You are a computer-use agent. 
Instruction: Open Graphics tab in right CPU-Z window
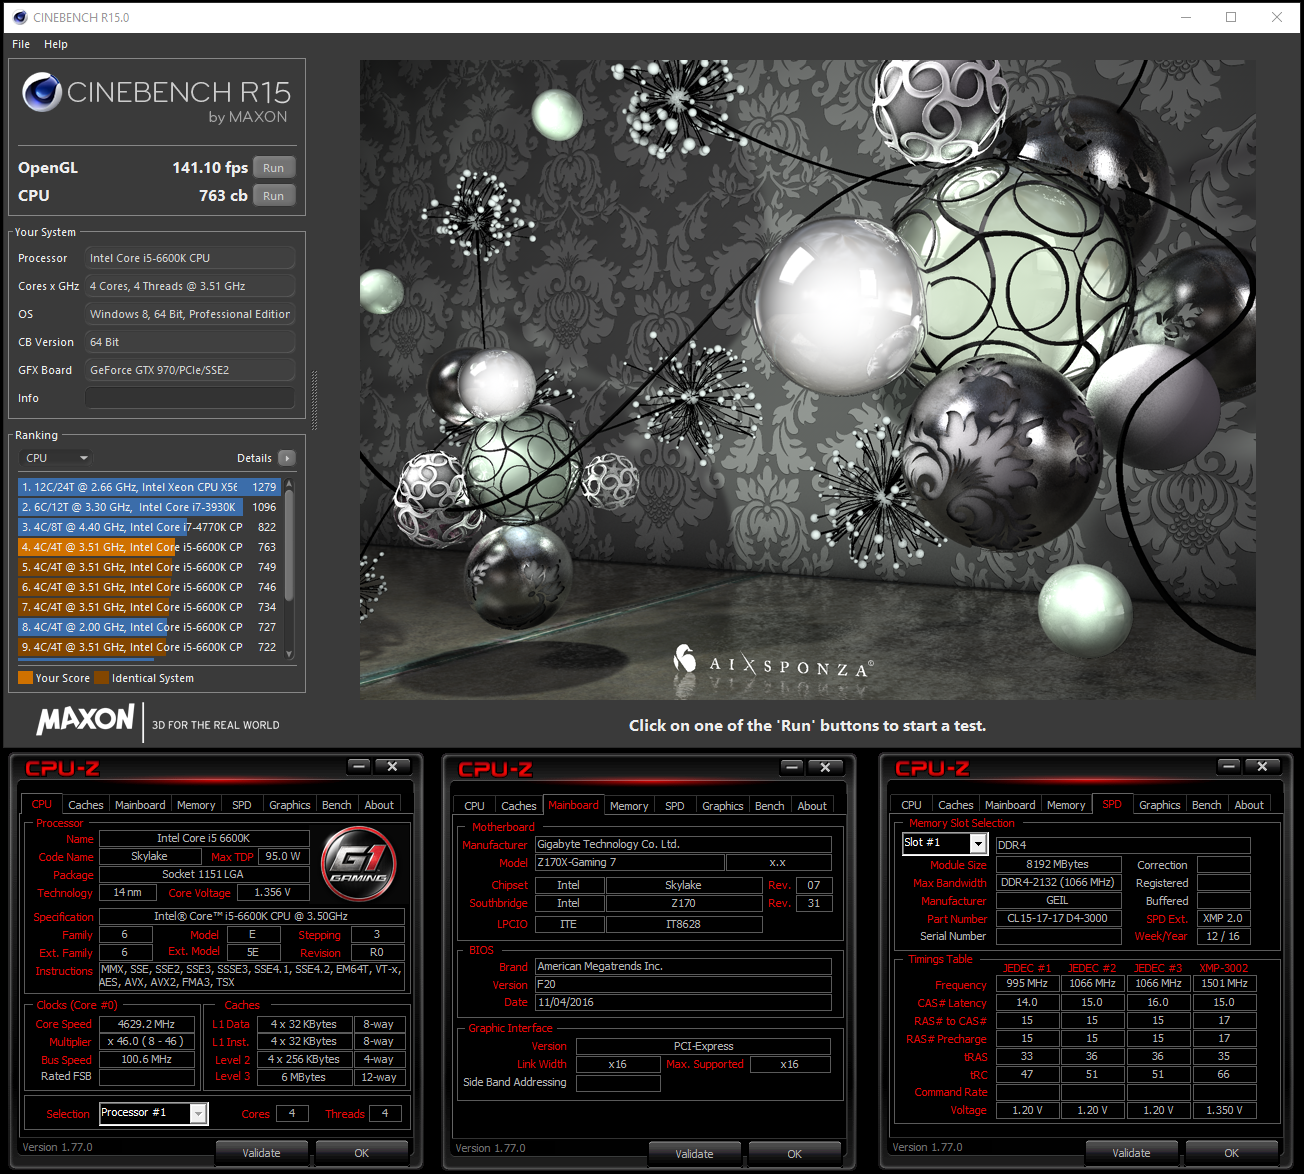coord(1160,805)
